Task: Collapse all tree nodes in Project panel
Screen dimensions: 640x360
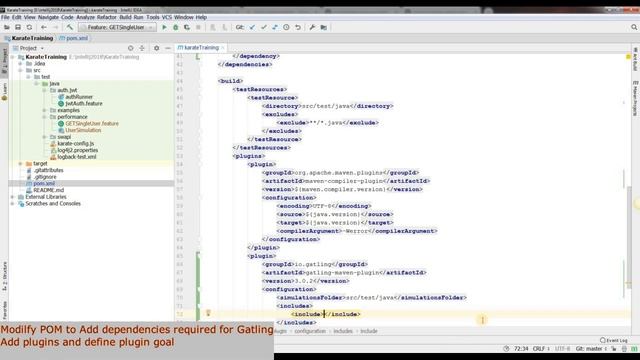Action: (x=142, y=48)
